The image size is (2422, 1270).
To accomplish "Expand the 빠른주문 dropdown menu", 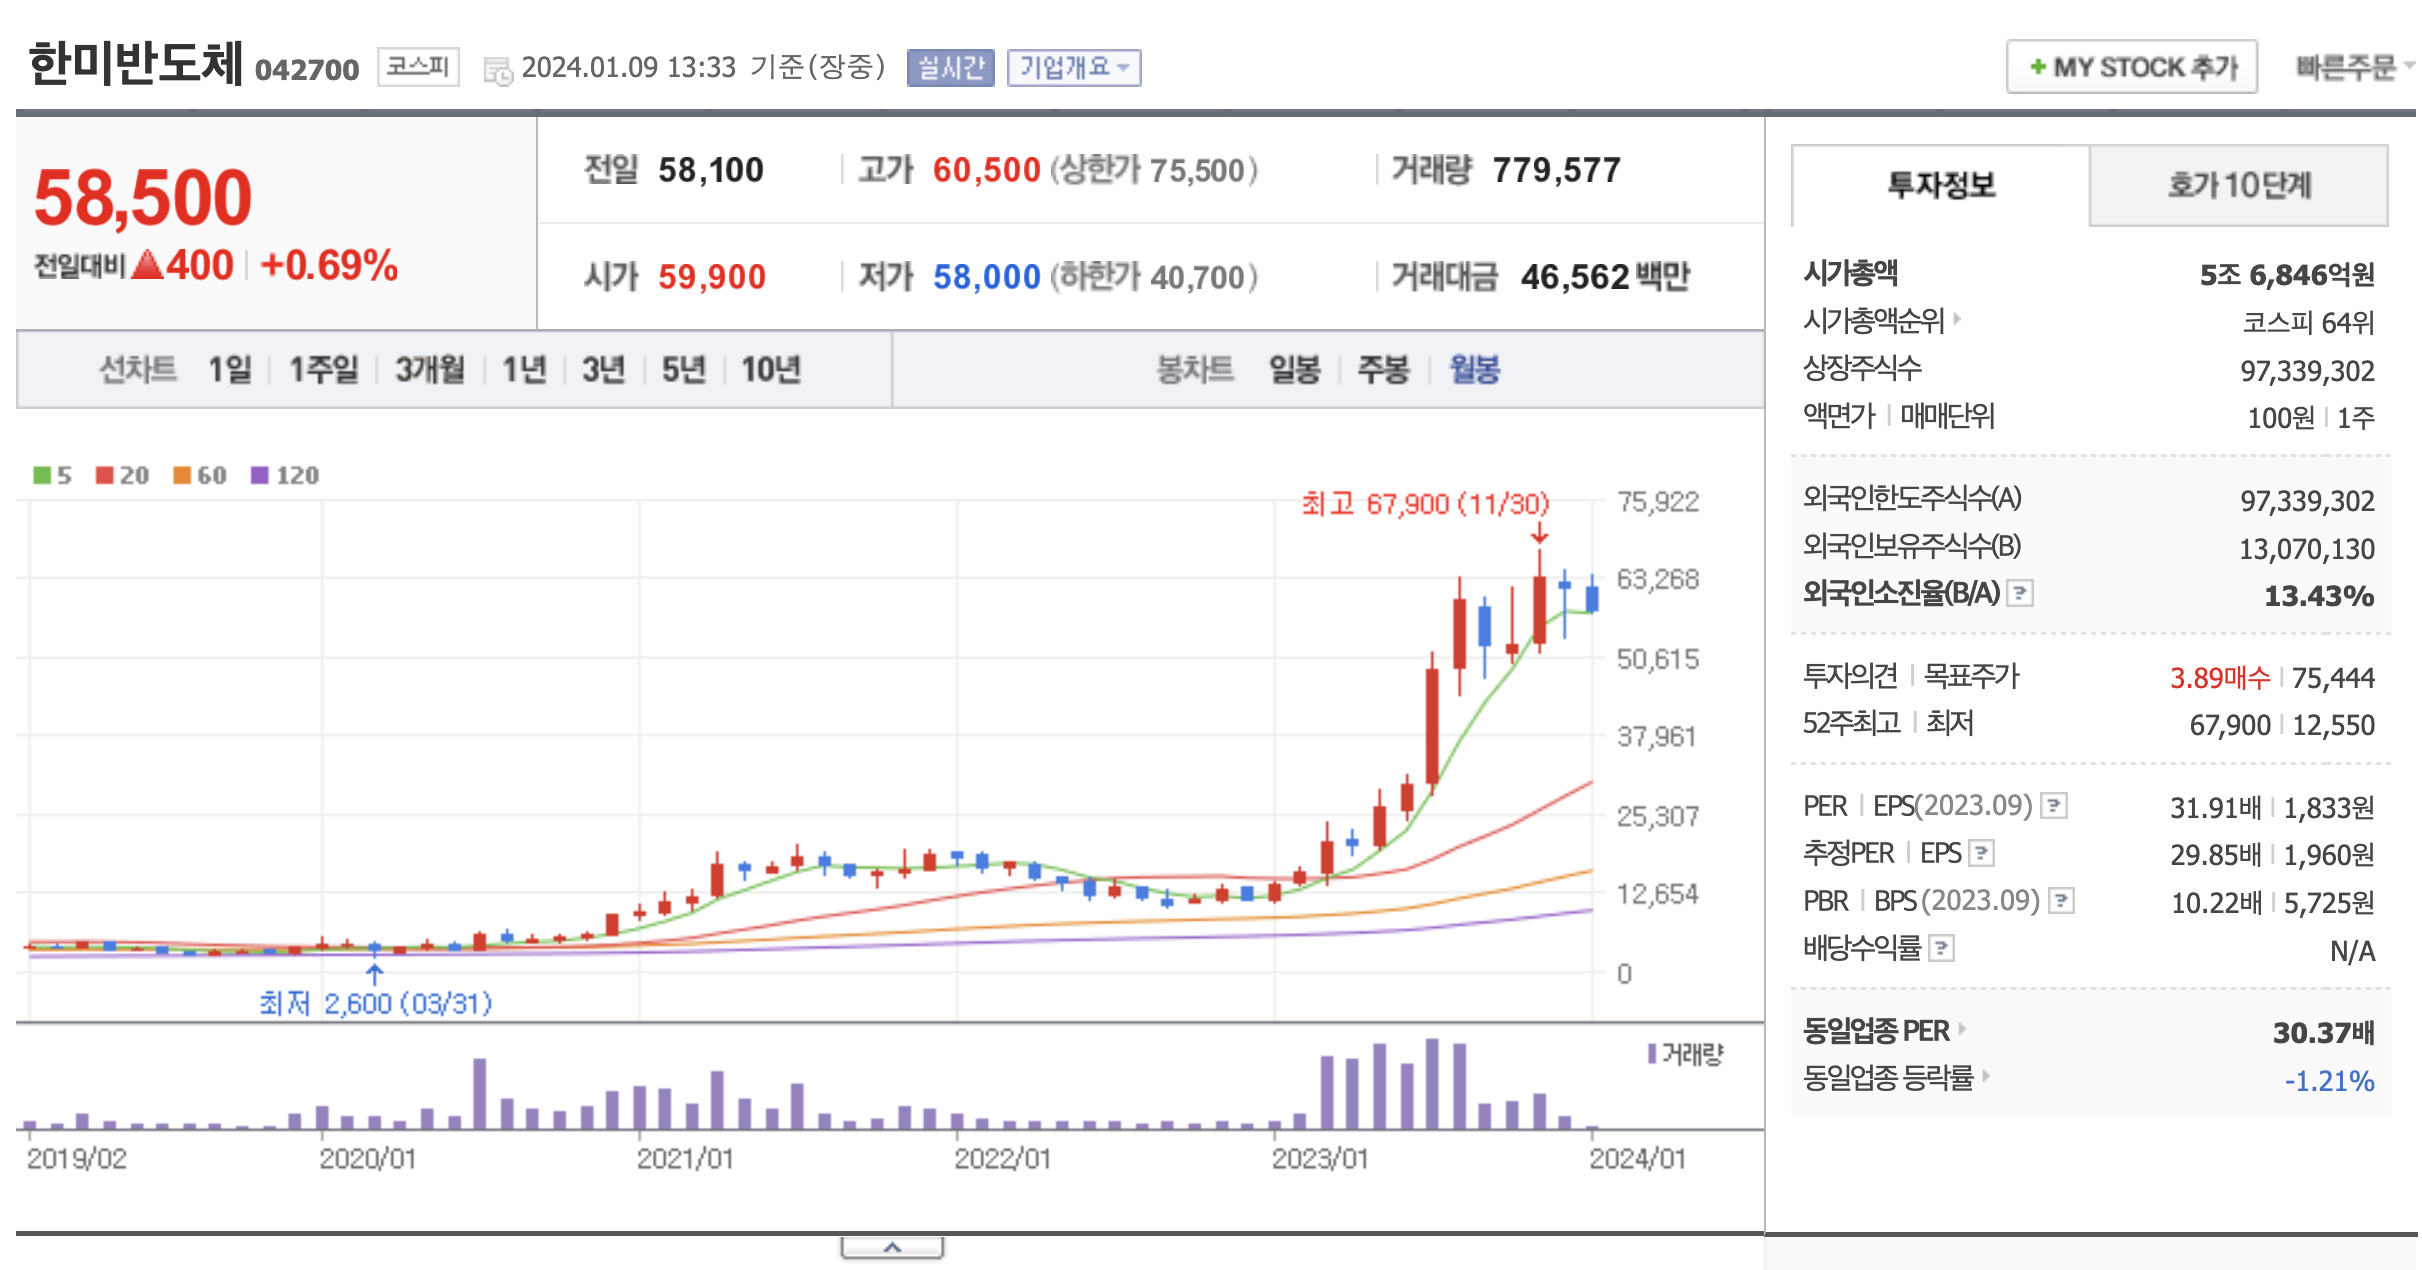I will pos(2351,67).
